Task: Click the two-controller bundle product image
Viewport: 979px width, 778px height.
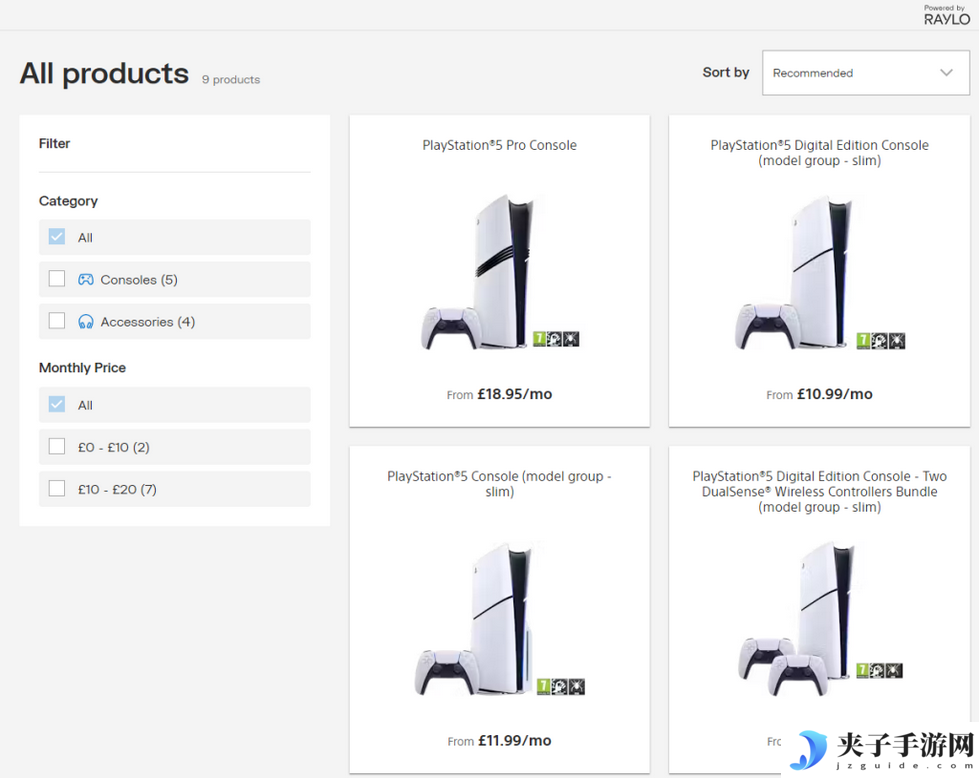Action: [819, 618]
